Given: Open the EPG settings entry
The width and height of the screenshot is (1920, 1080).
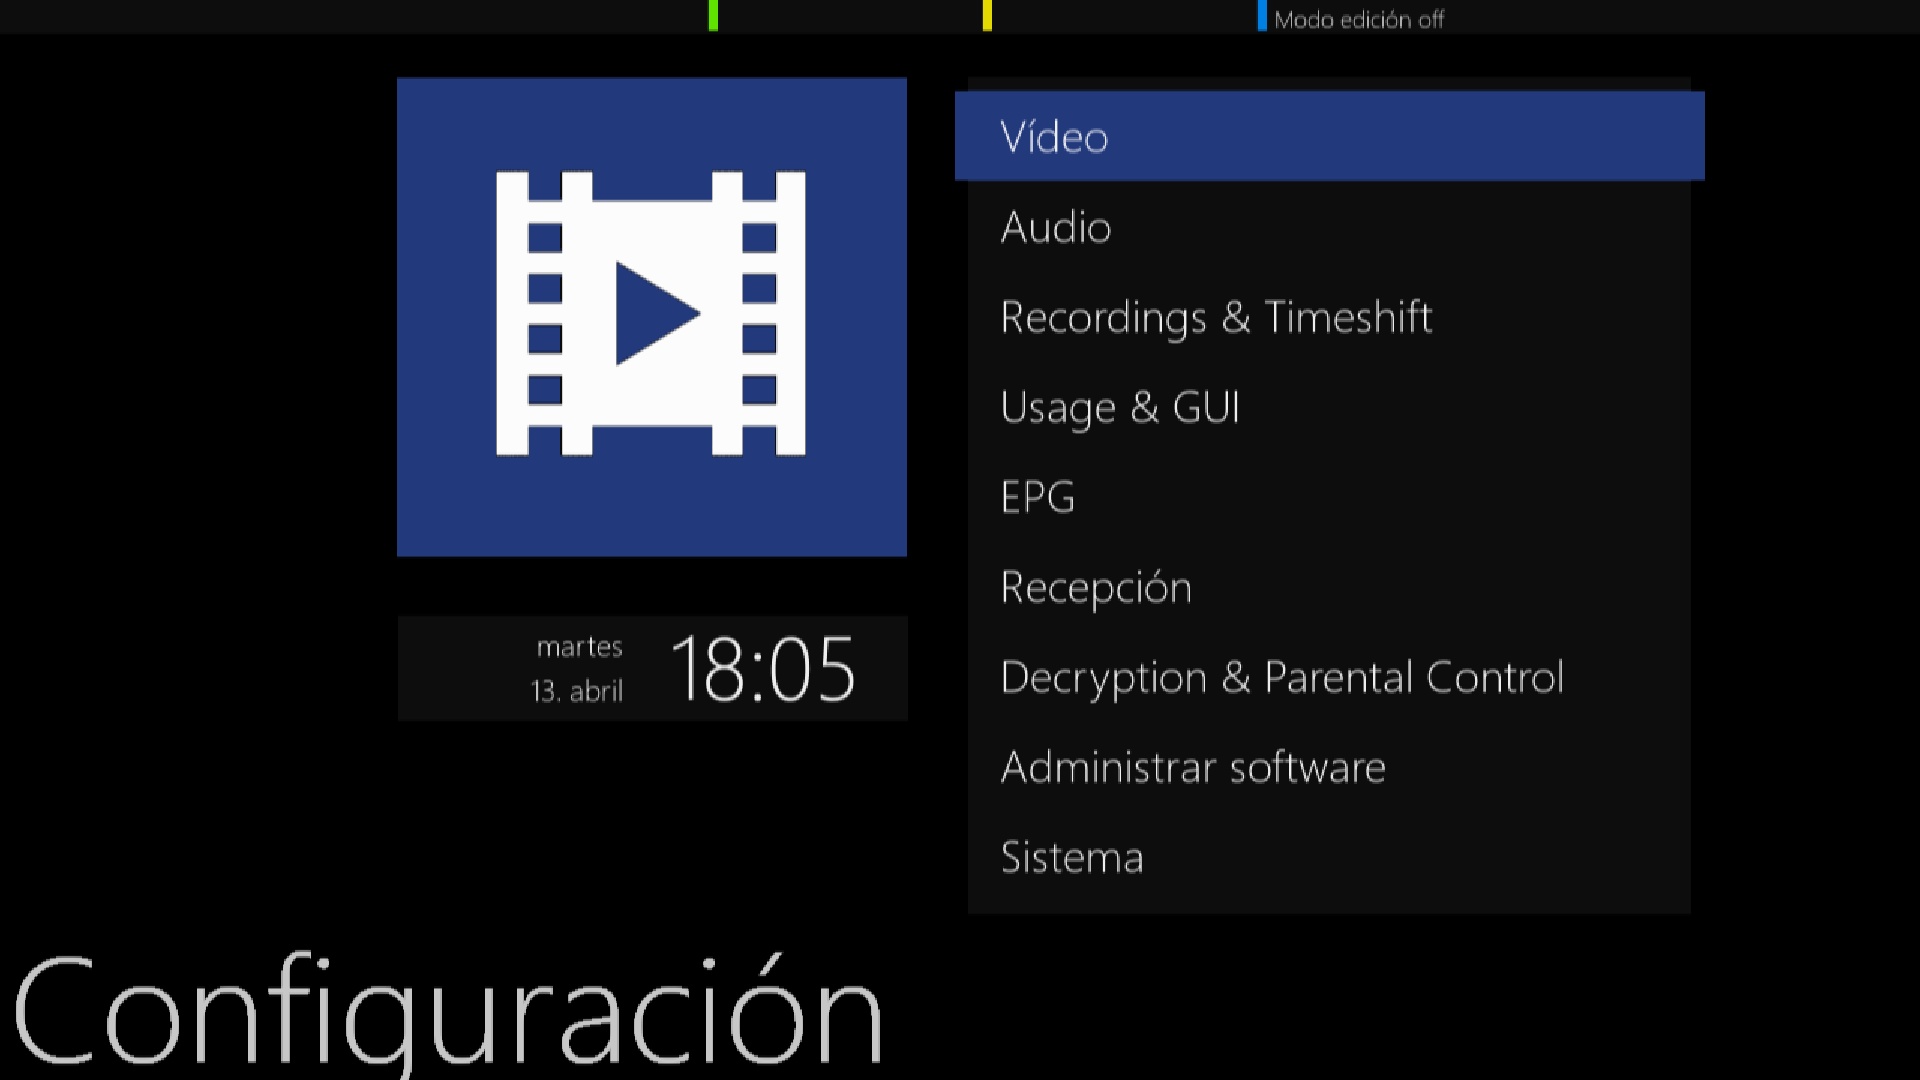Looking at the screenshot, I should coord(1329,497).
